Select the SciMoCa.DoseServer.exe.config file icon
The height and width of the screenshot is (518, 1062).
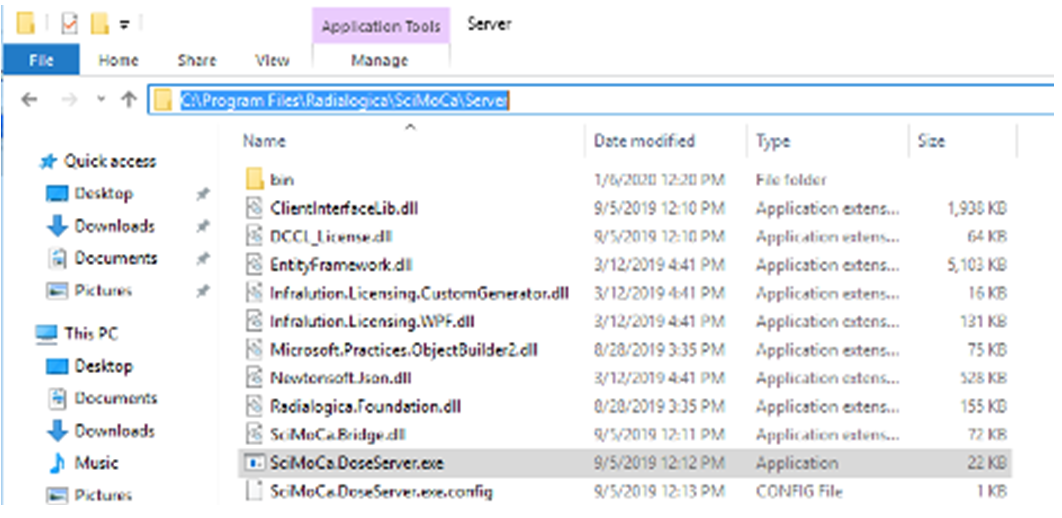tap(255, 491)
